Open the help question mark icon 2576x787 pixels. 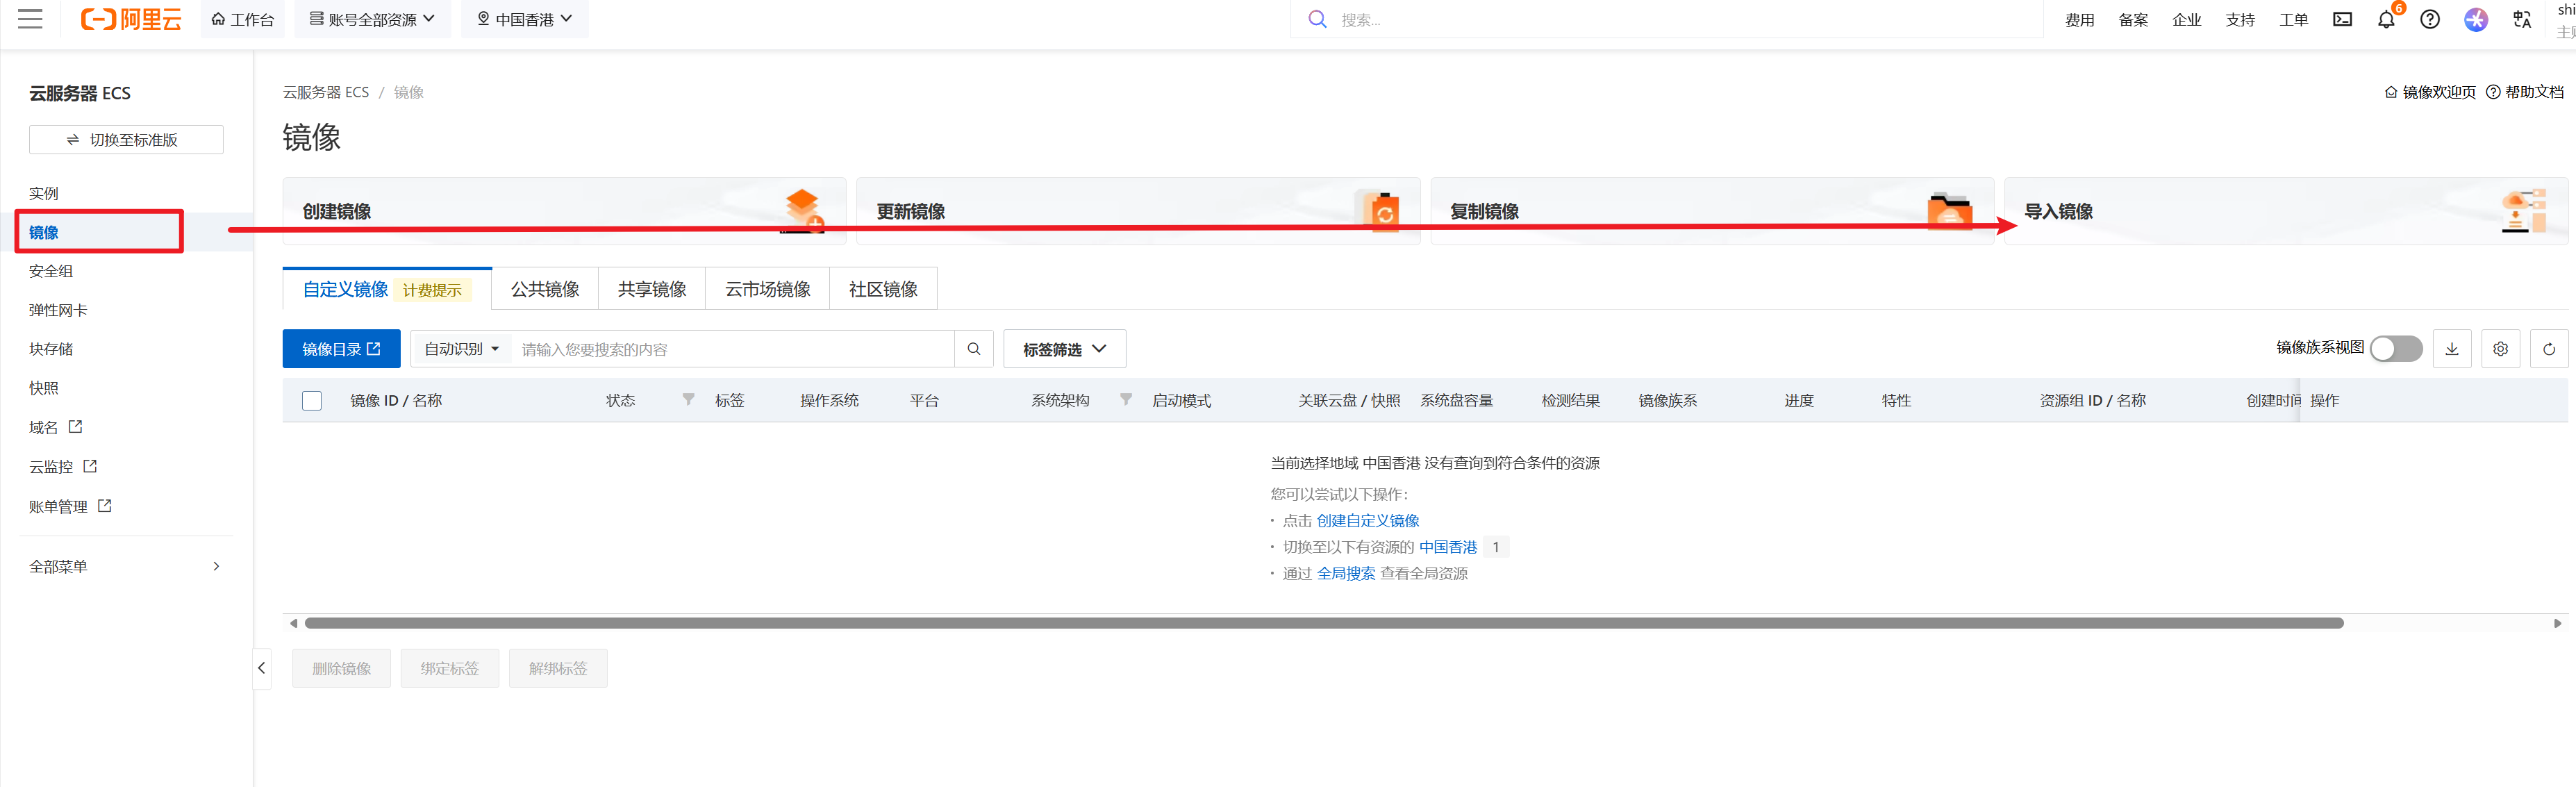pyautogui.click(x=2429, y=19)
